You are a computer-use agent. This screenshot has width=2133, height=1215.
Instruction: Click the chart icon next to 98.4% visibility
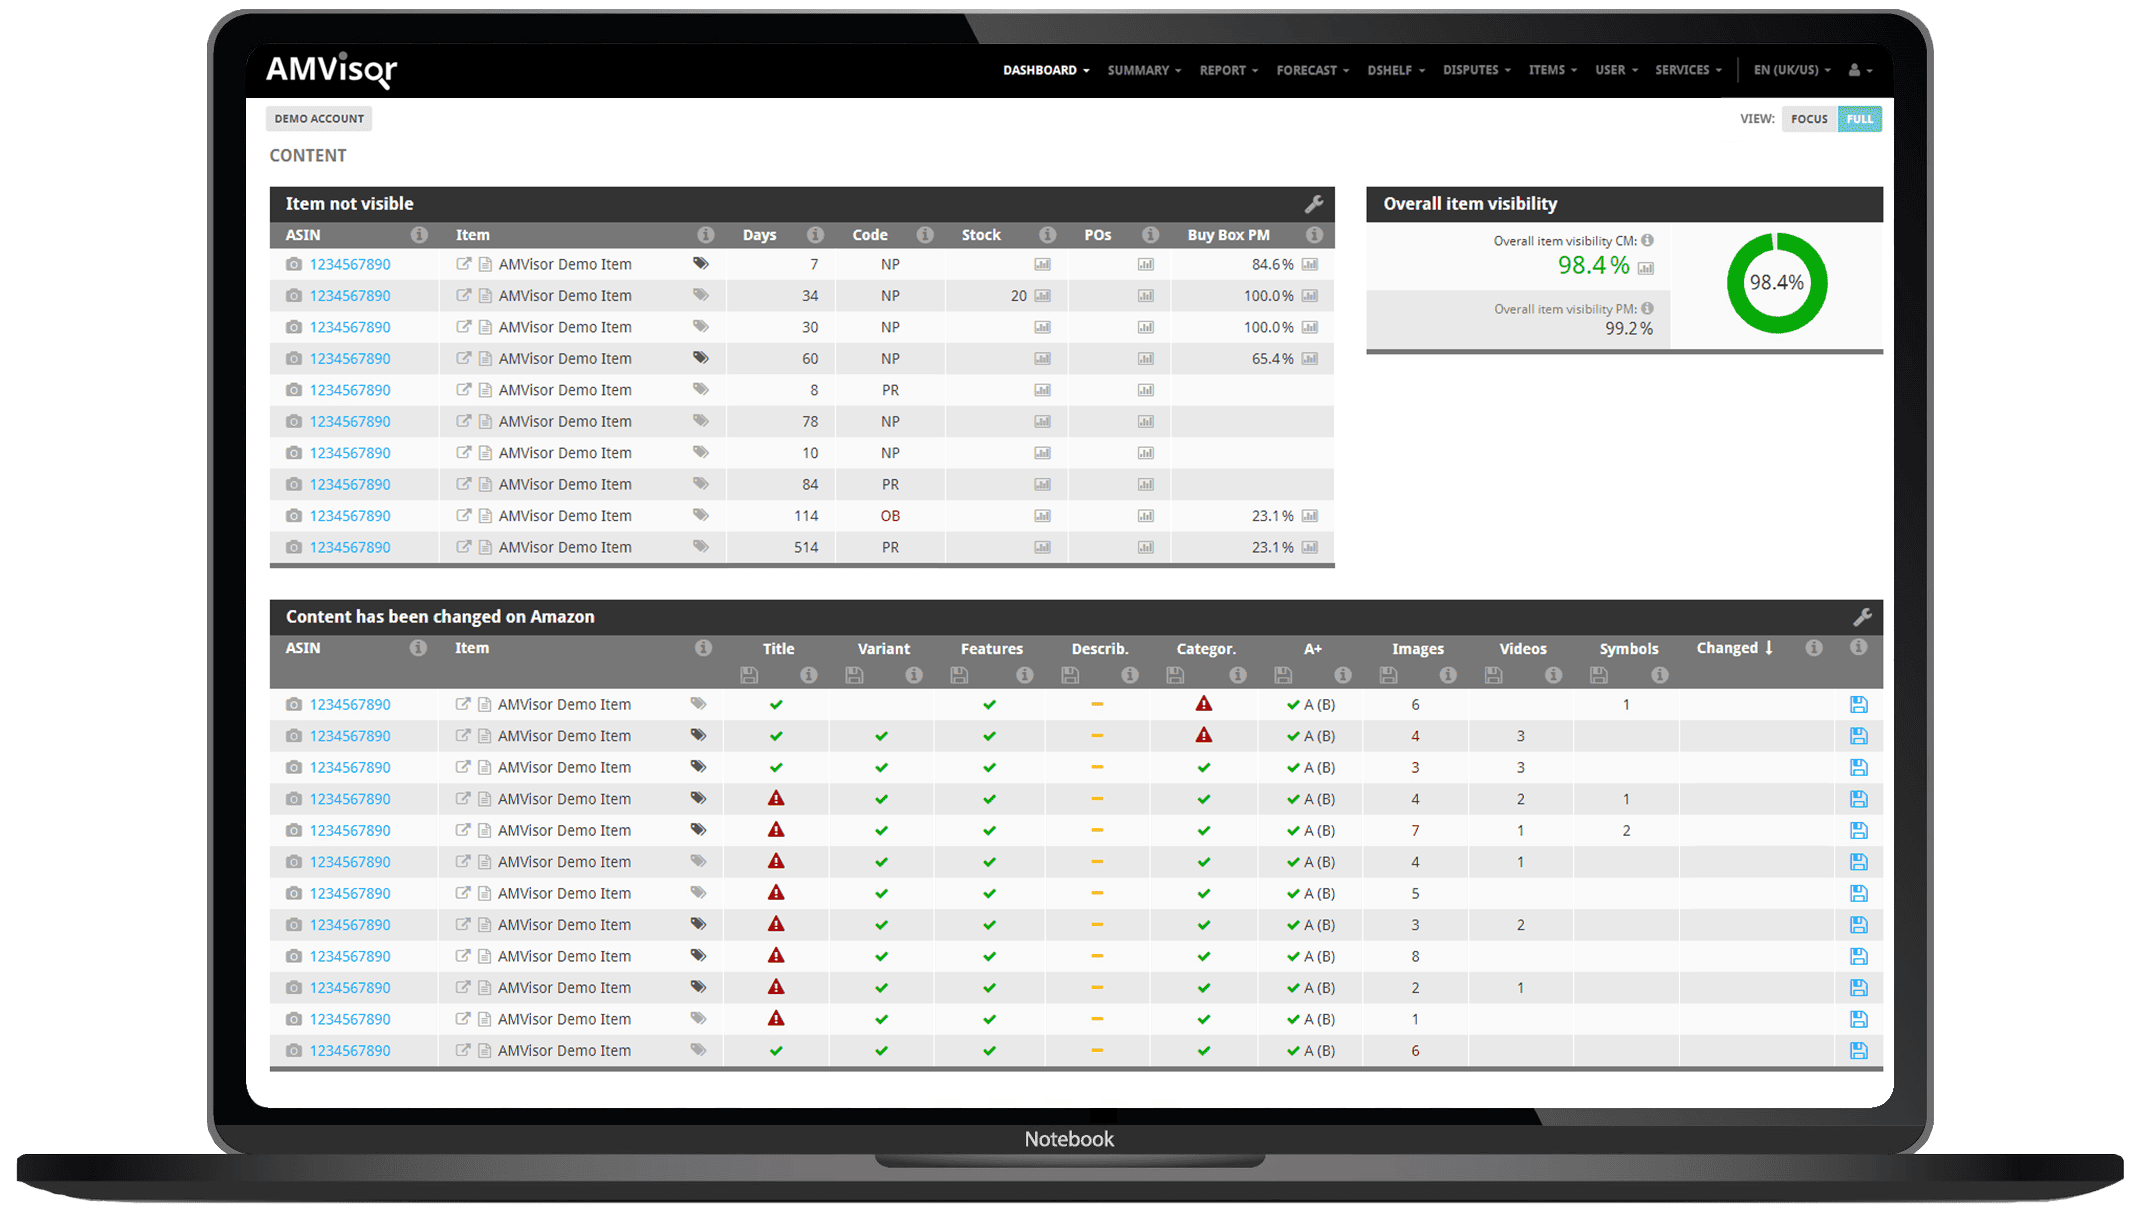[x=1646, y=268]
